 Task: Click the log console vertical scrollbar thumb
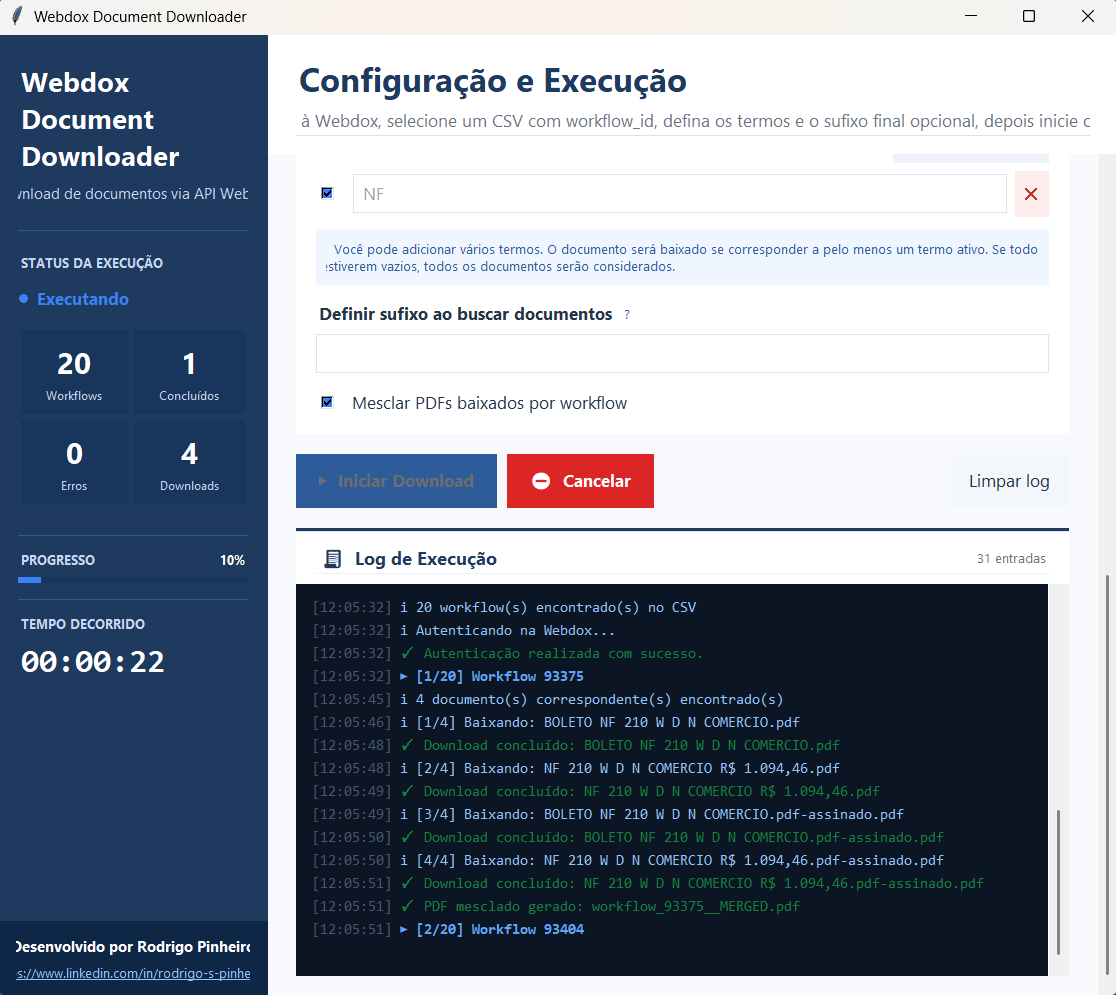tap(1058, 881)
